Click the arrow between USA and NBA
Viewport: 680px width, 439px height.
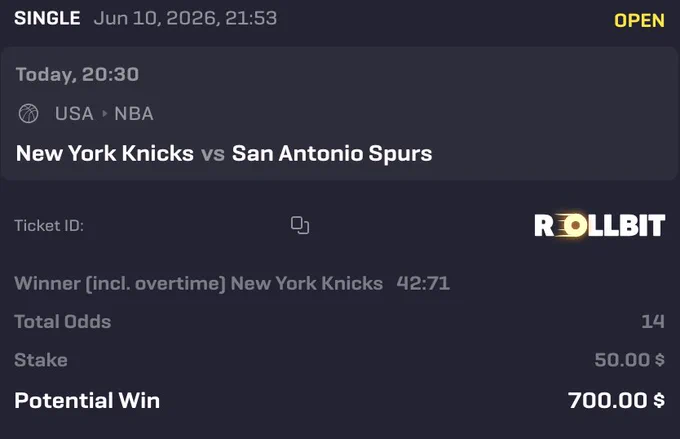pos(104,114)
